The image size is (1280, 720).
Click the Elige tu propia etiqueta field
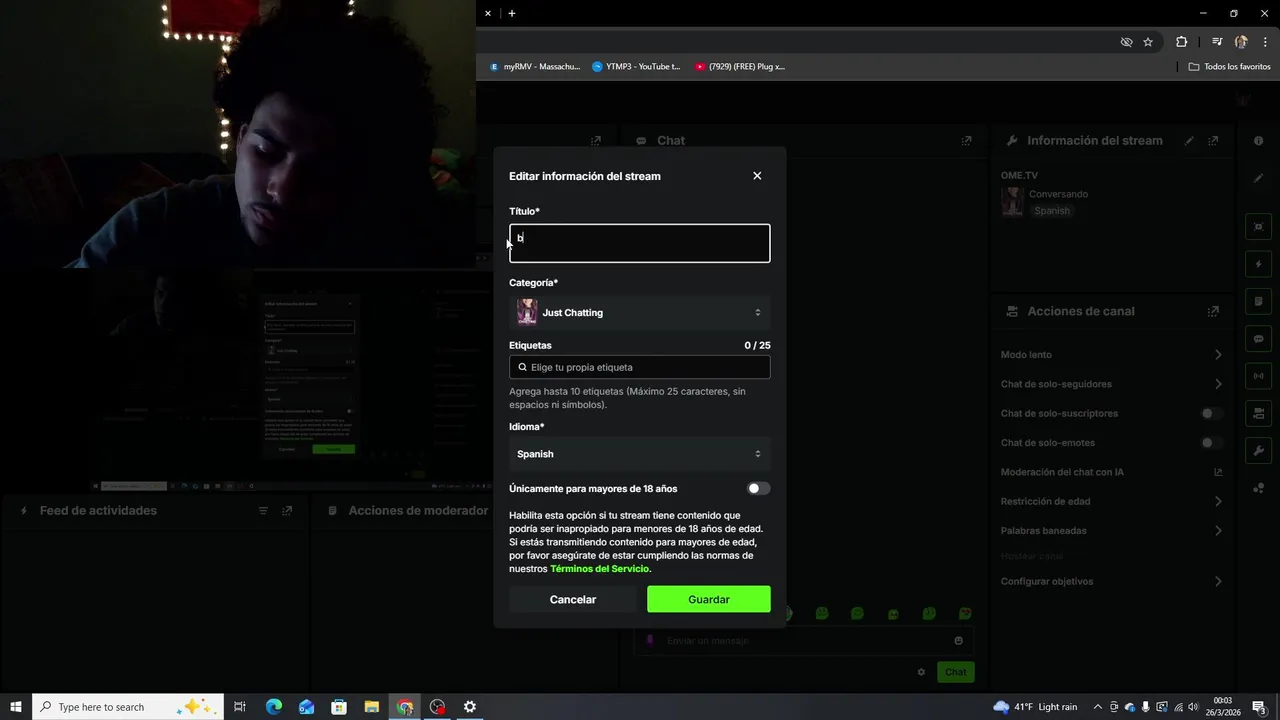click(639, 367)
